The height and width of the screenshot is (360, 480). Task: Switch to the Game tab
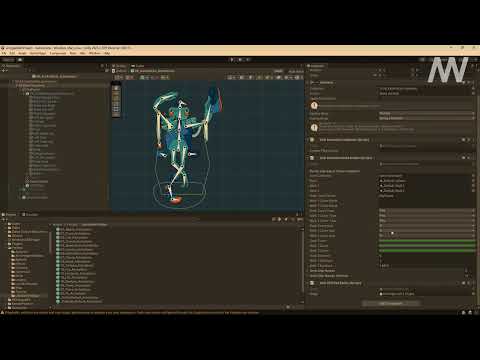[138, 66]
